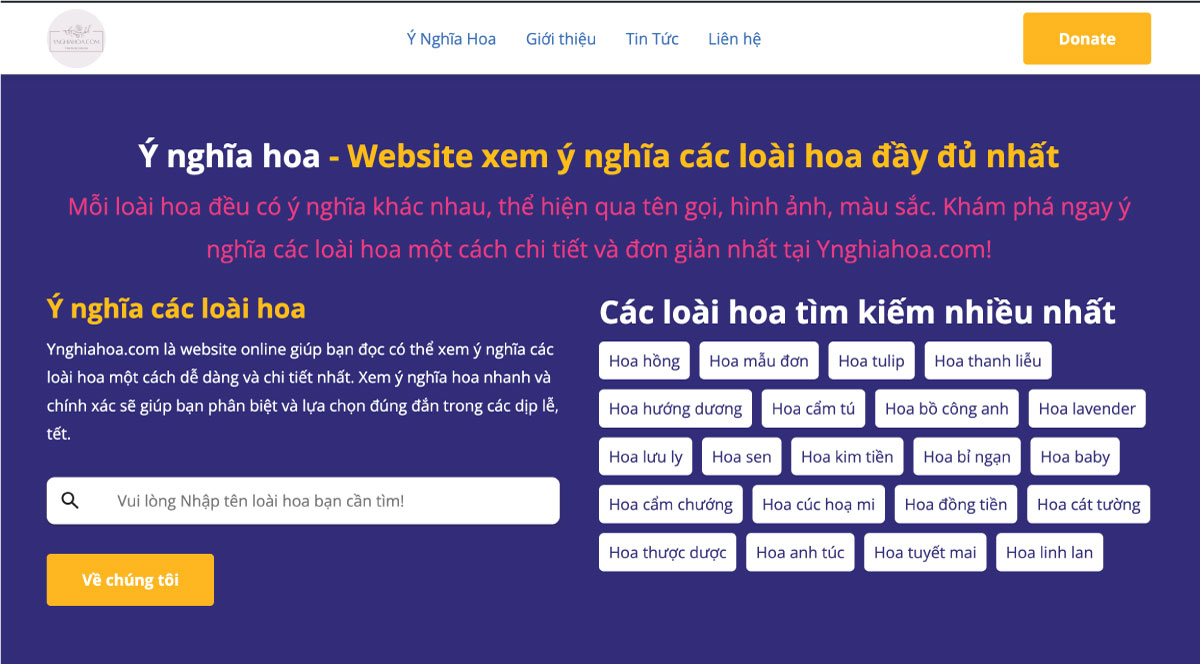Go to the Tin Tức menu item
The image size is (1200, 664).
point(652,39)
